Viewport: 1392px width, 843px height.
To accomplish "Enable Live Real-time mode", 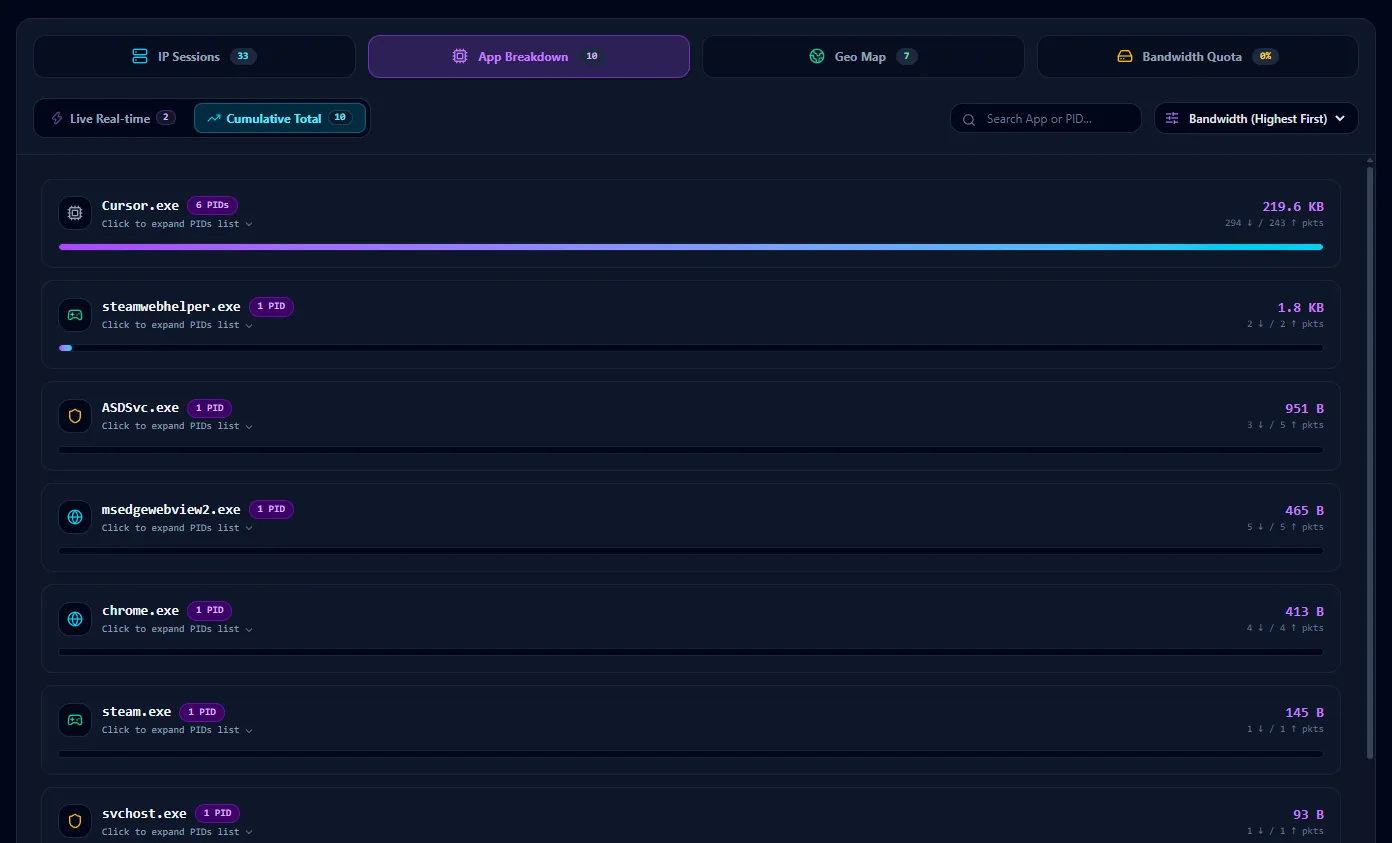I will (113, 118).
